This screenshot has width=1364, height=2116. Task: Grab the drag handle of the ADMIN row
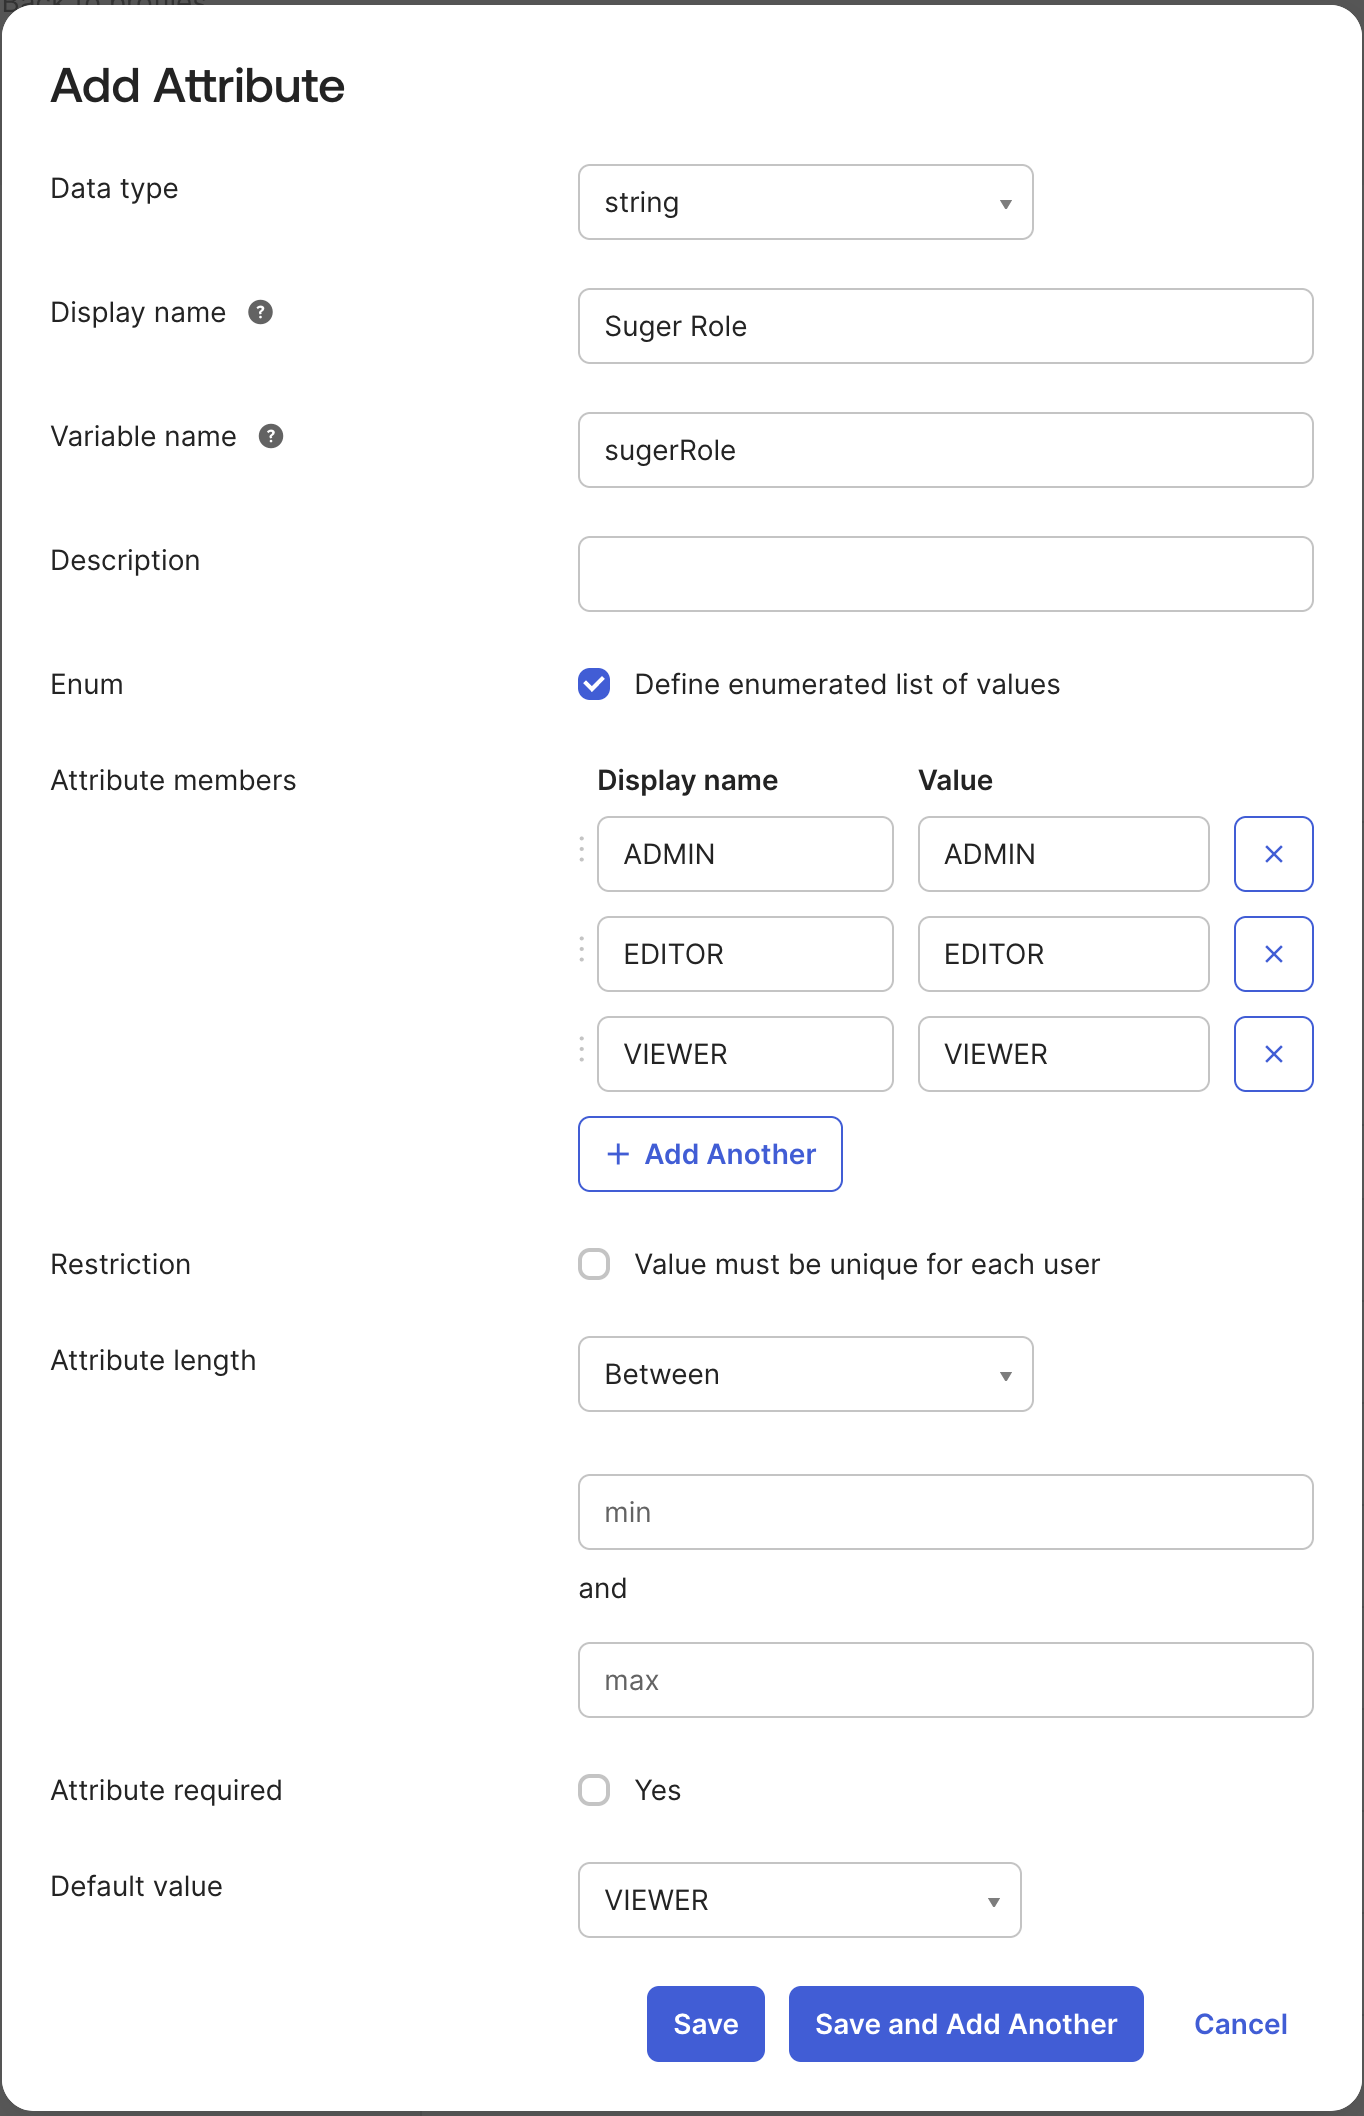(582, 850)
